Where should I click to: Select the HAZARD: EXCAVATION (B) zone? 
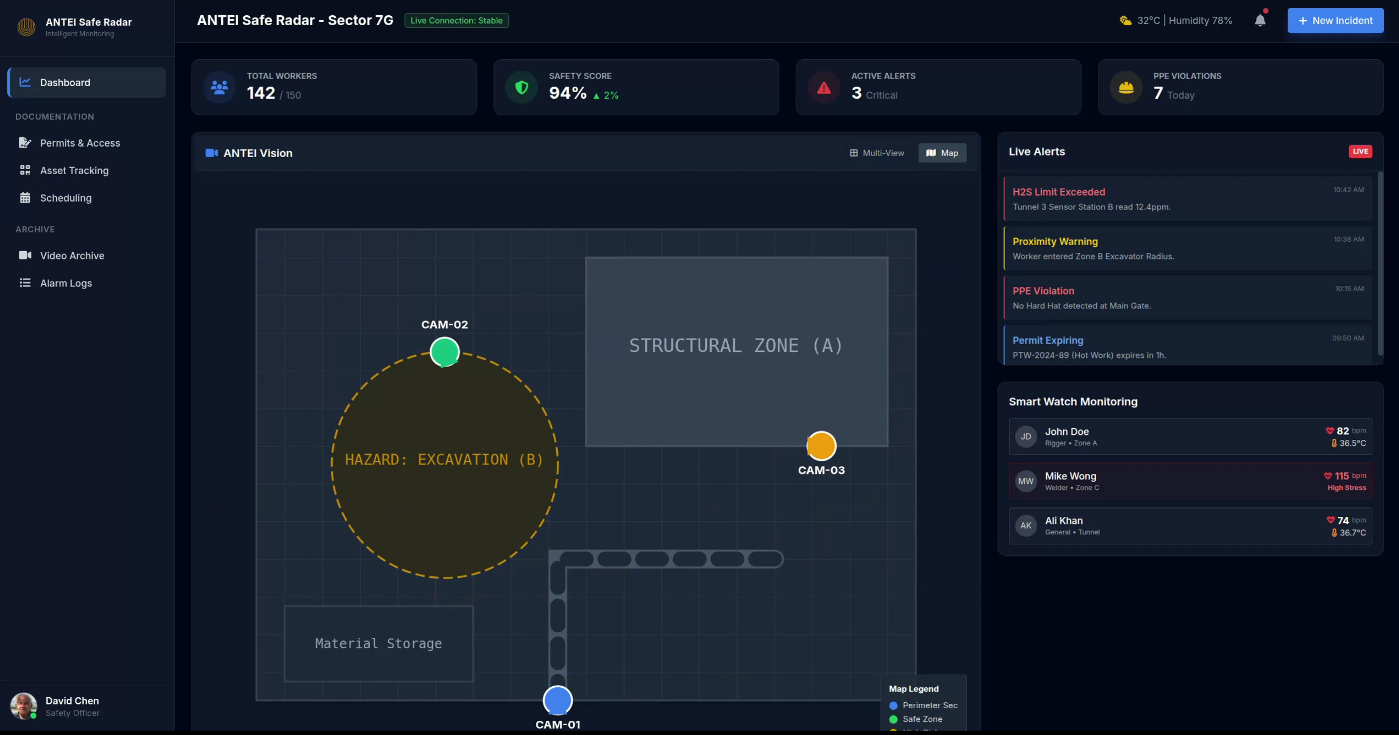(445, 464)
